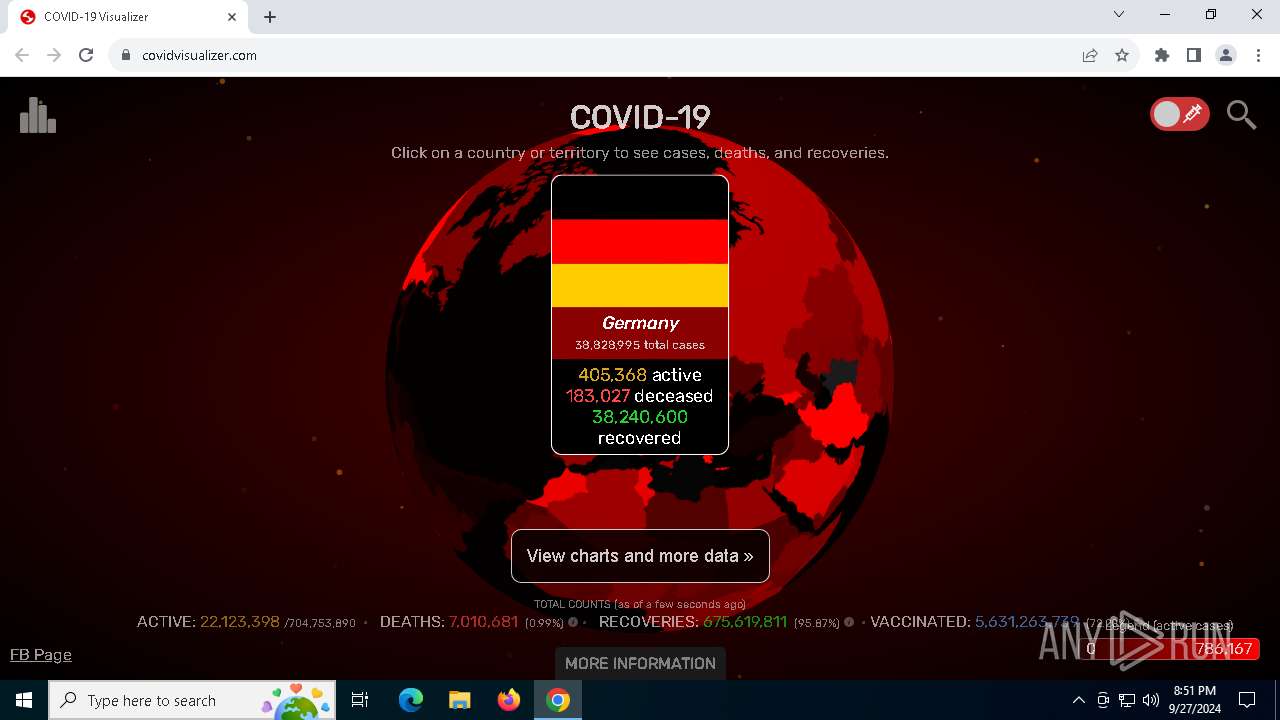Open the country search magnifier

point(1241,115)
